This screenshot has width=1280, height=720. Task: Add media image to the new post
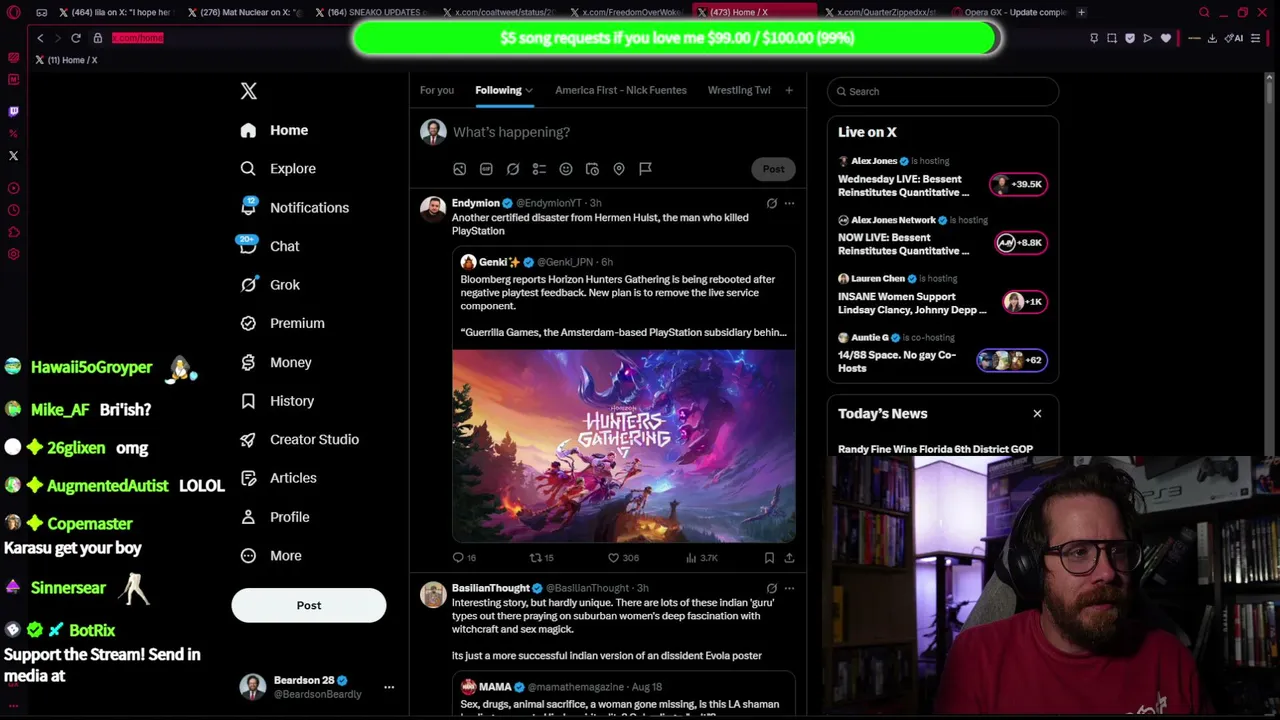[x=460, y=169]
